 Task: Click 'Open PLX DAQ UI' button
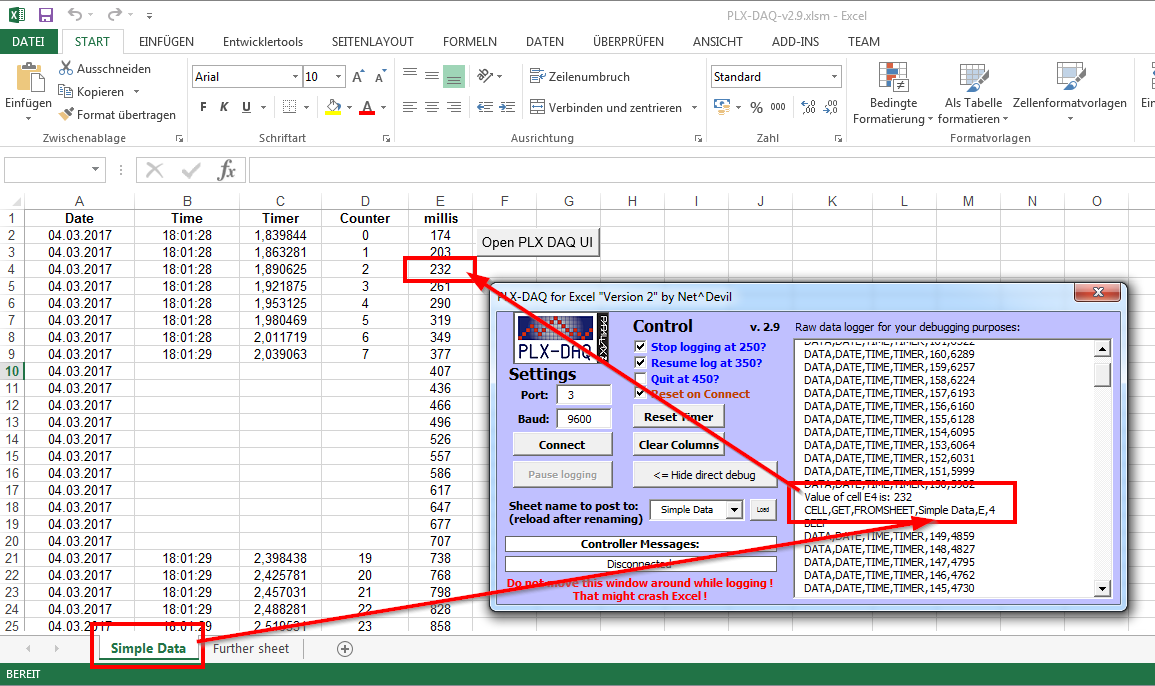(537, 242)
